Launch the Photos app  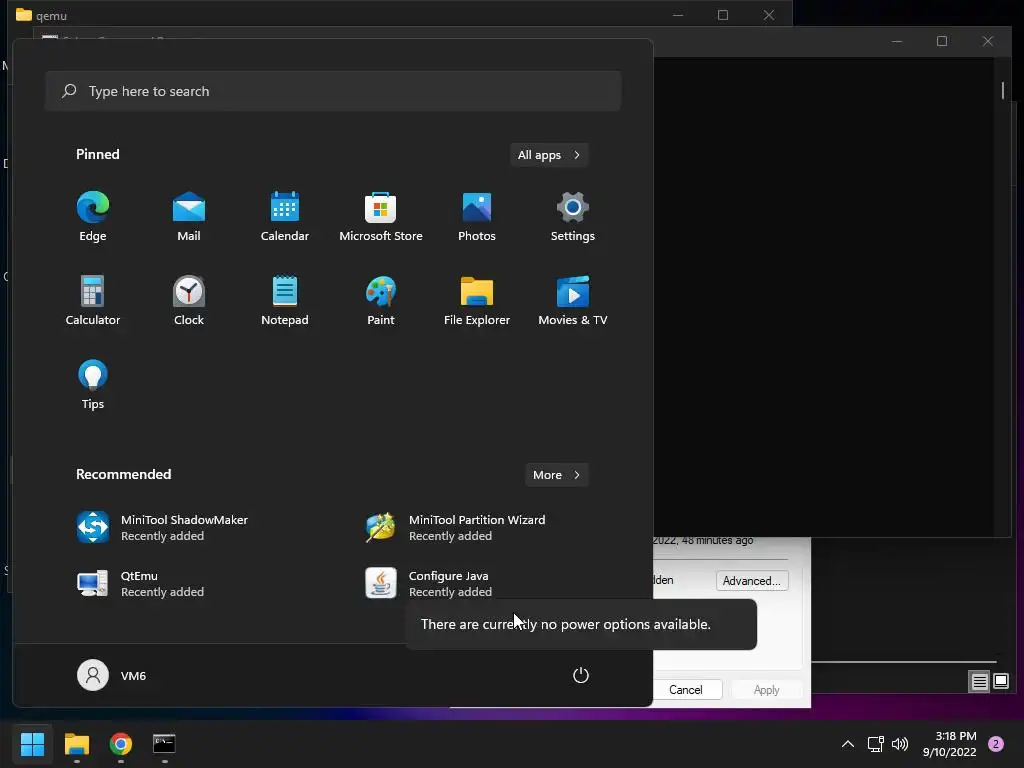click(477, 217)
